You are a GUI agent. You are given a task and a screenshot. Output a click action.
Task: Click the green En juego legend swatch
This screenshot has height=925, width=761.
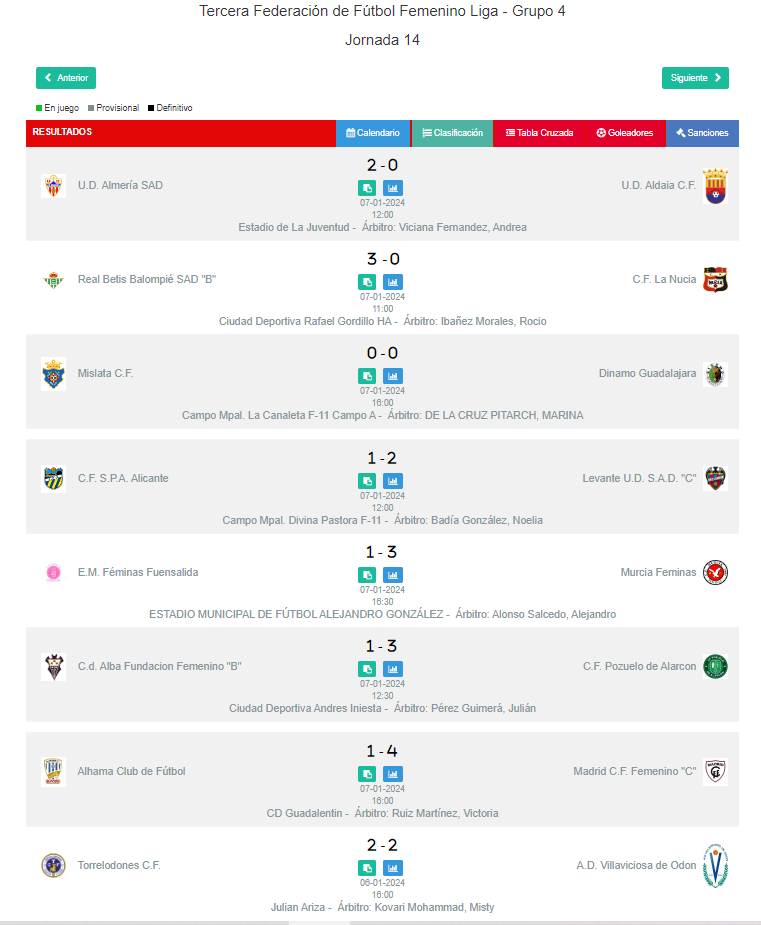[x=39, y=108]
